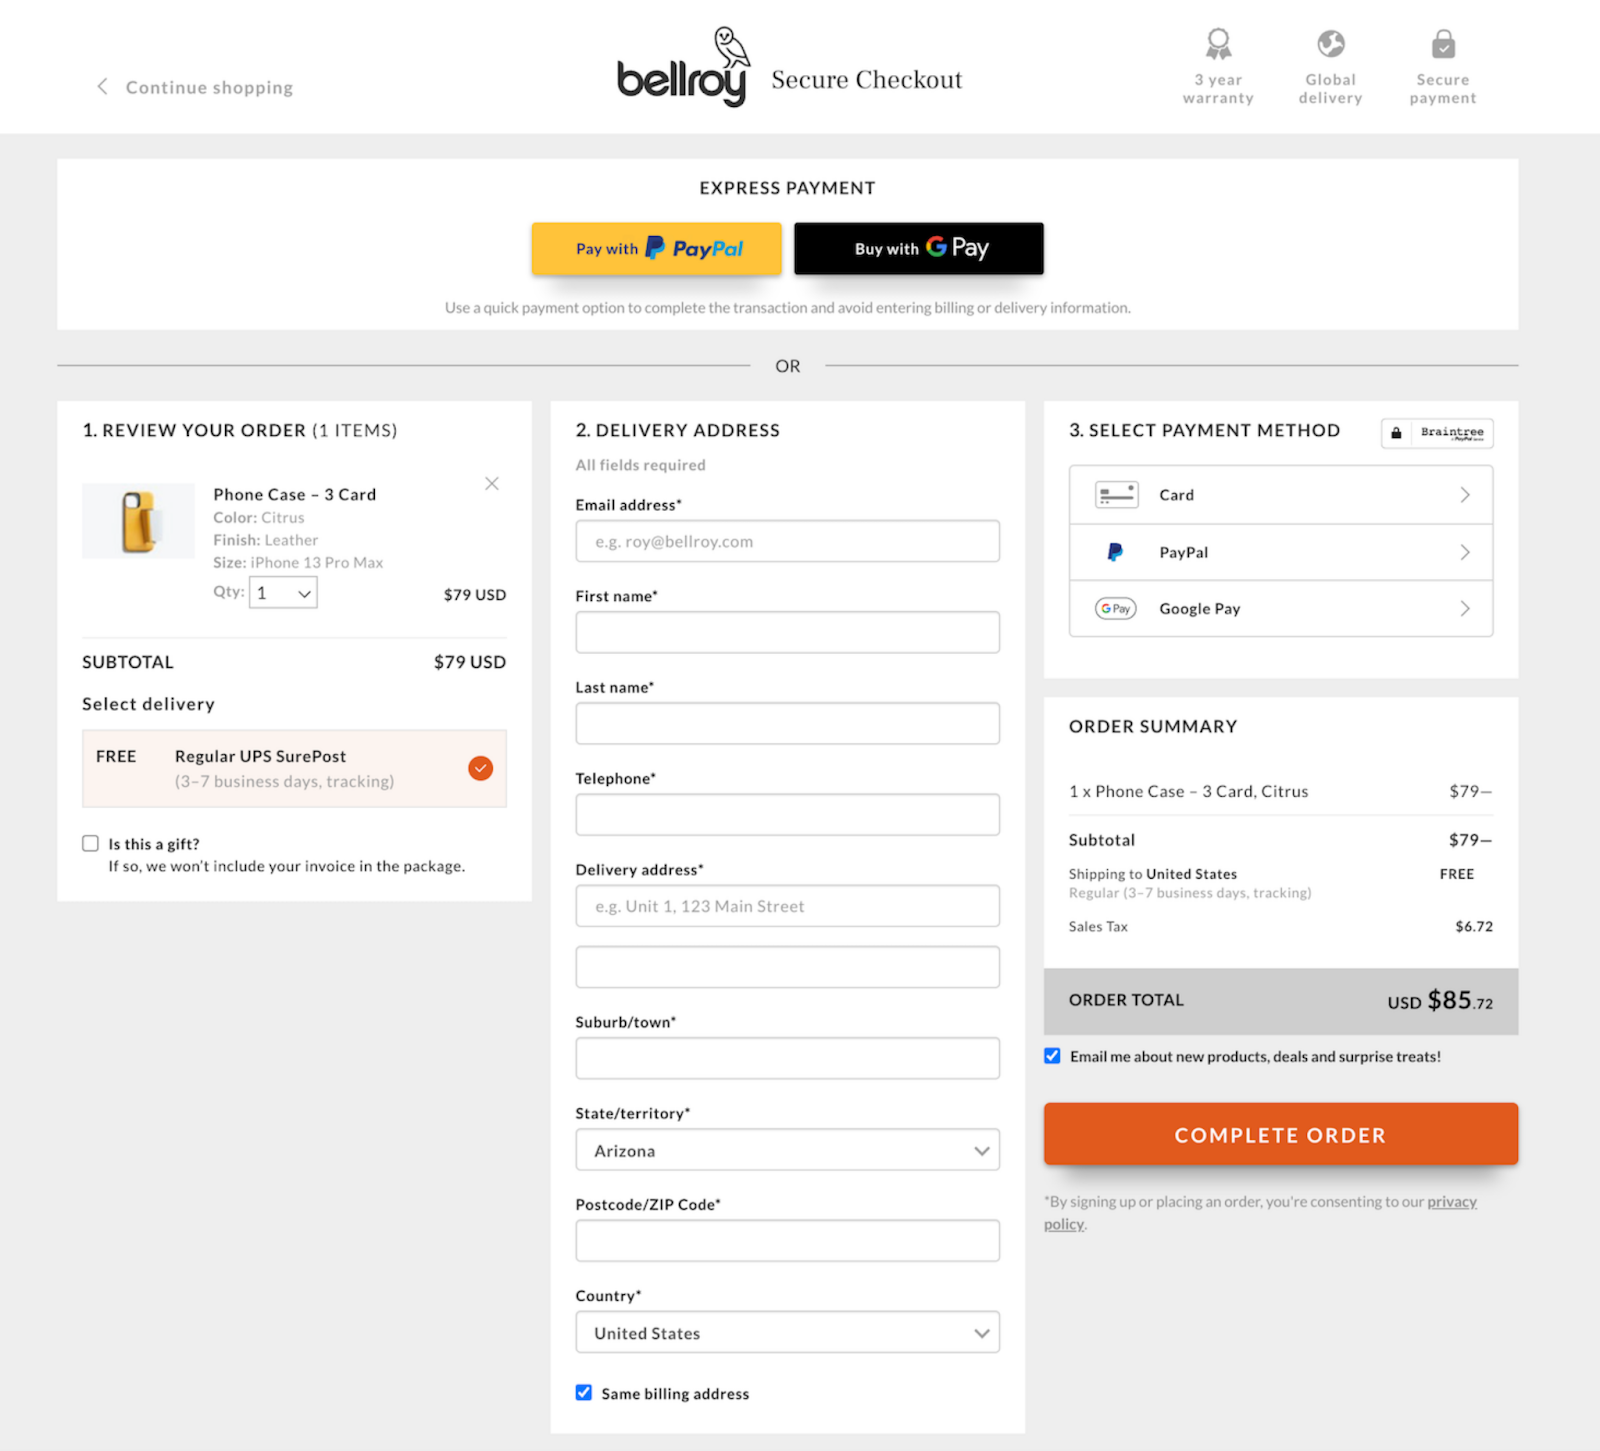Image resolution: width=1600 pixels, height=1451 pixels.
Task: Click the SUBTOTAL $79 USD amount
Action: point(470,662)
